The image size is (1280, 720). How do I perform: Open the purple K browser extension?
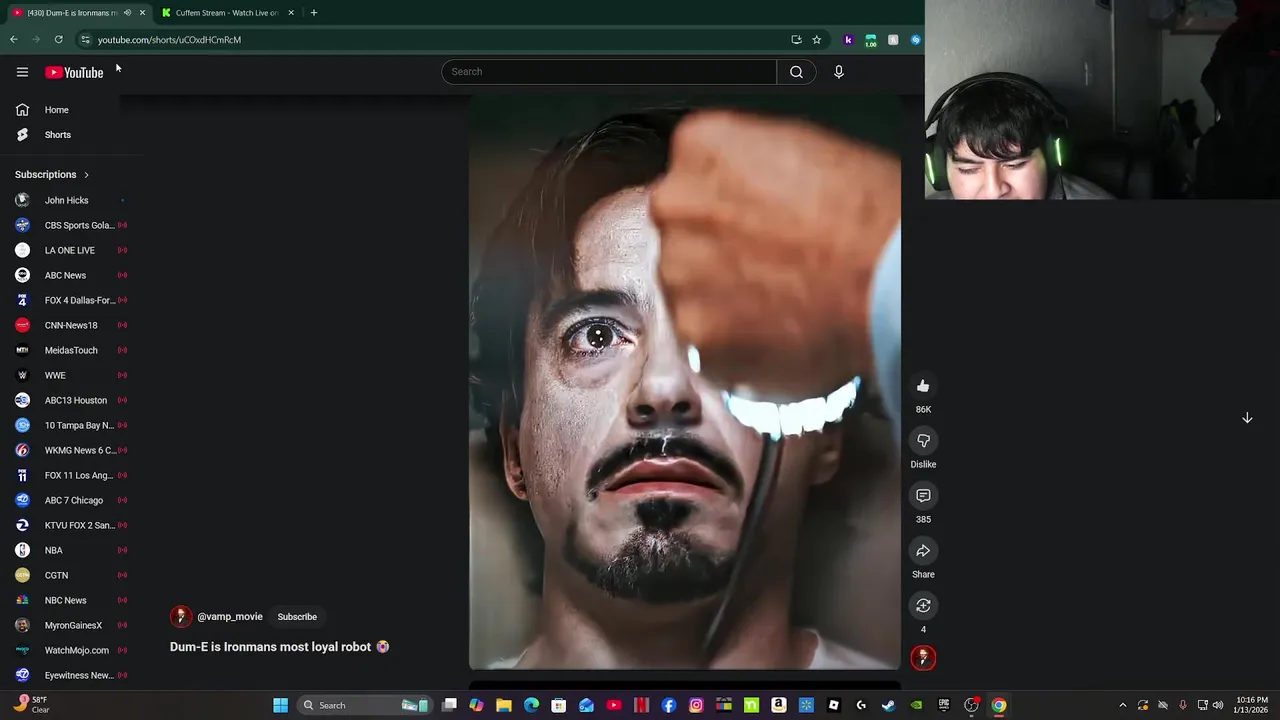point(848,40)
